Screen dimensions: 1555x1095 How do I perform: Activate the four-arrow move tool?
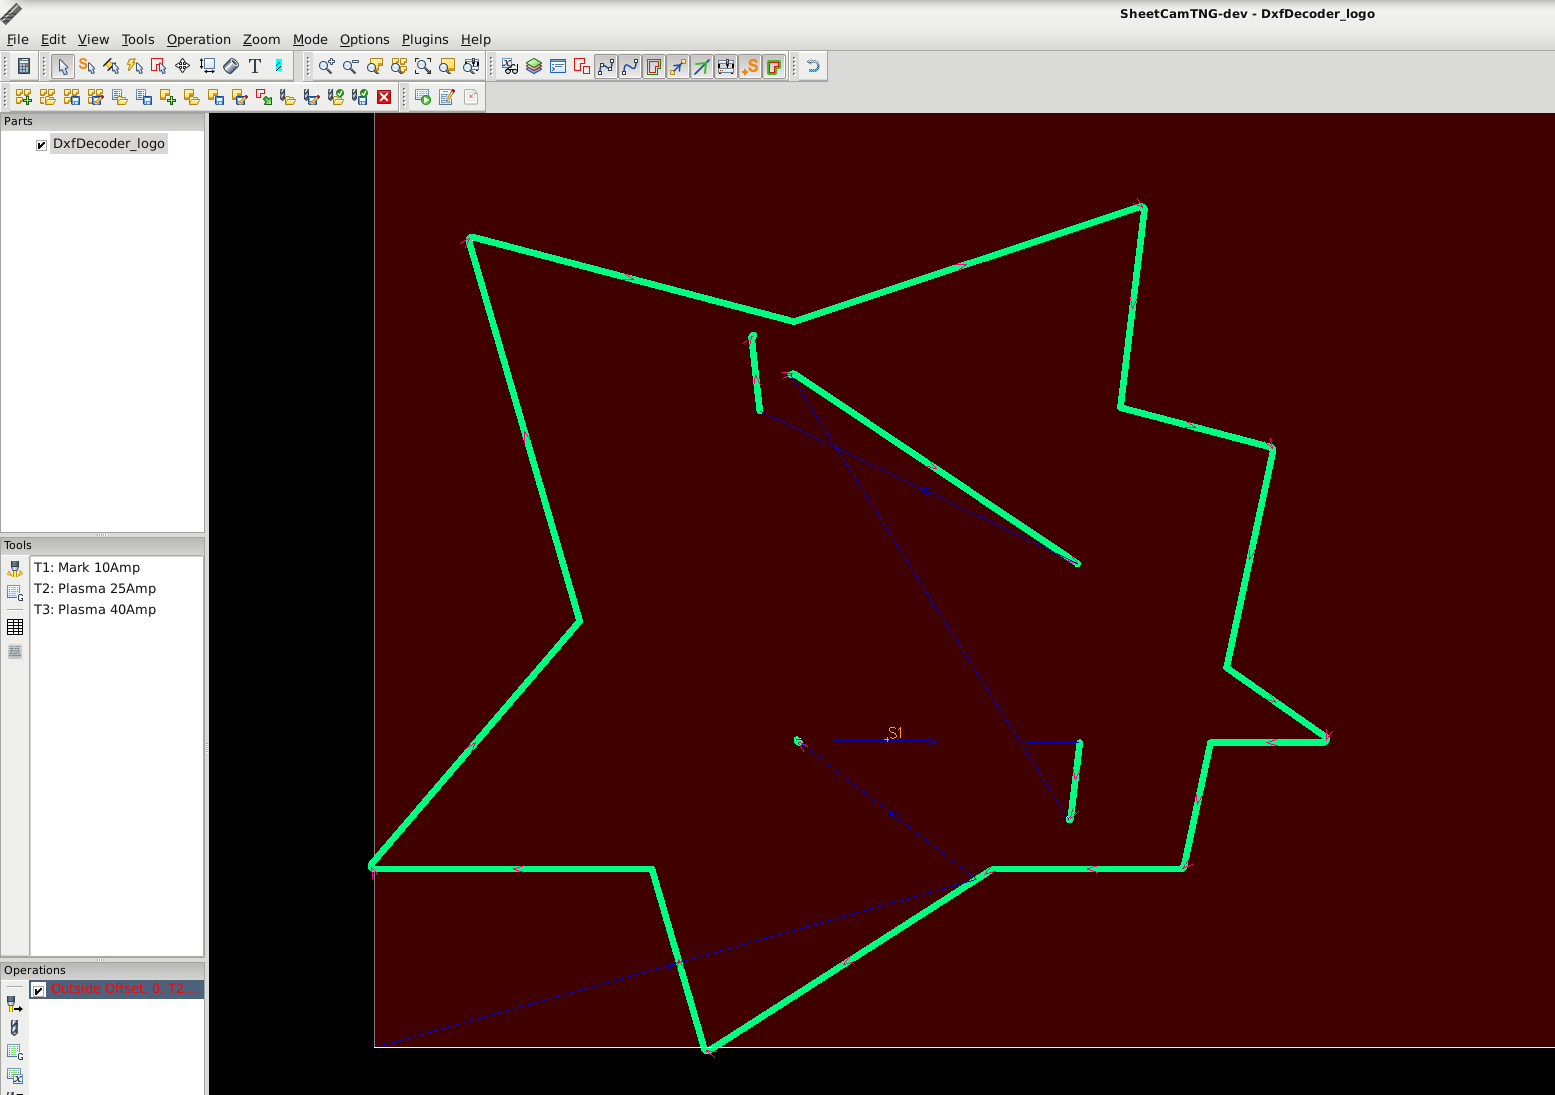[x=183, y=66]
